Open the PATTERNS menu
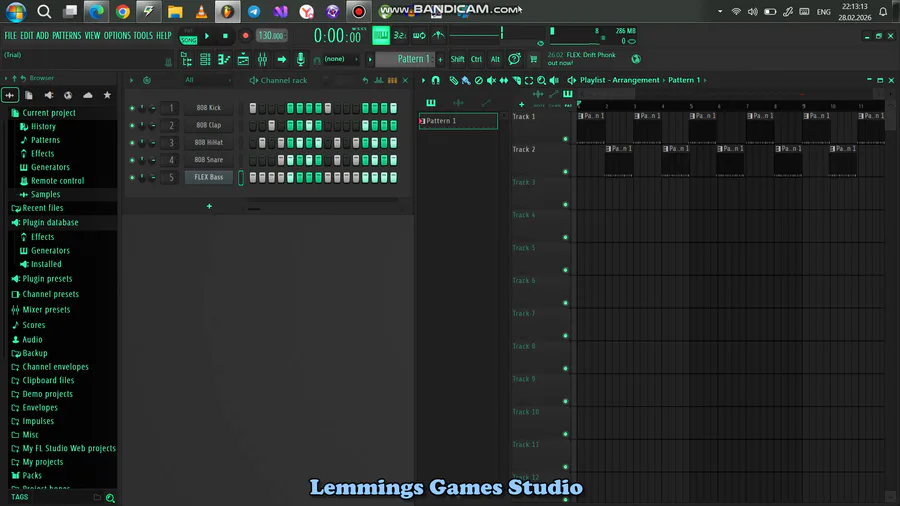 tap(67, 36)
